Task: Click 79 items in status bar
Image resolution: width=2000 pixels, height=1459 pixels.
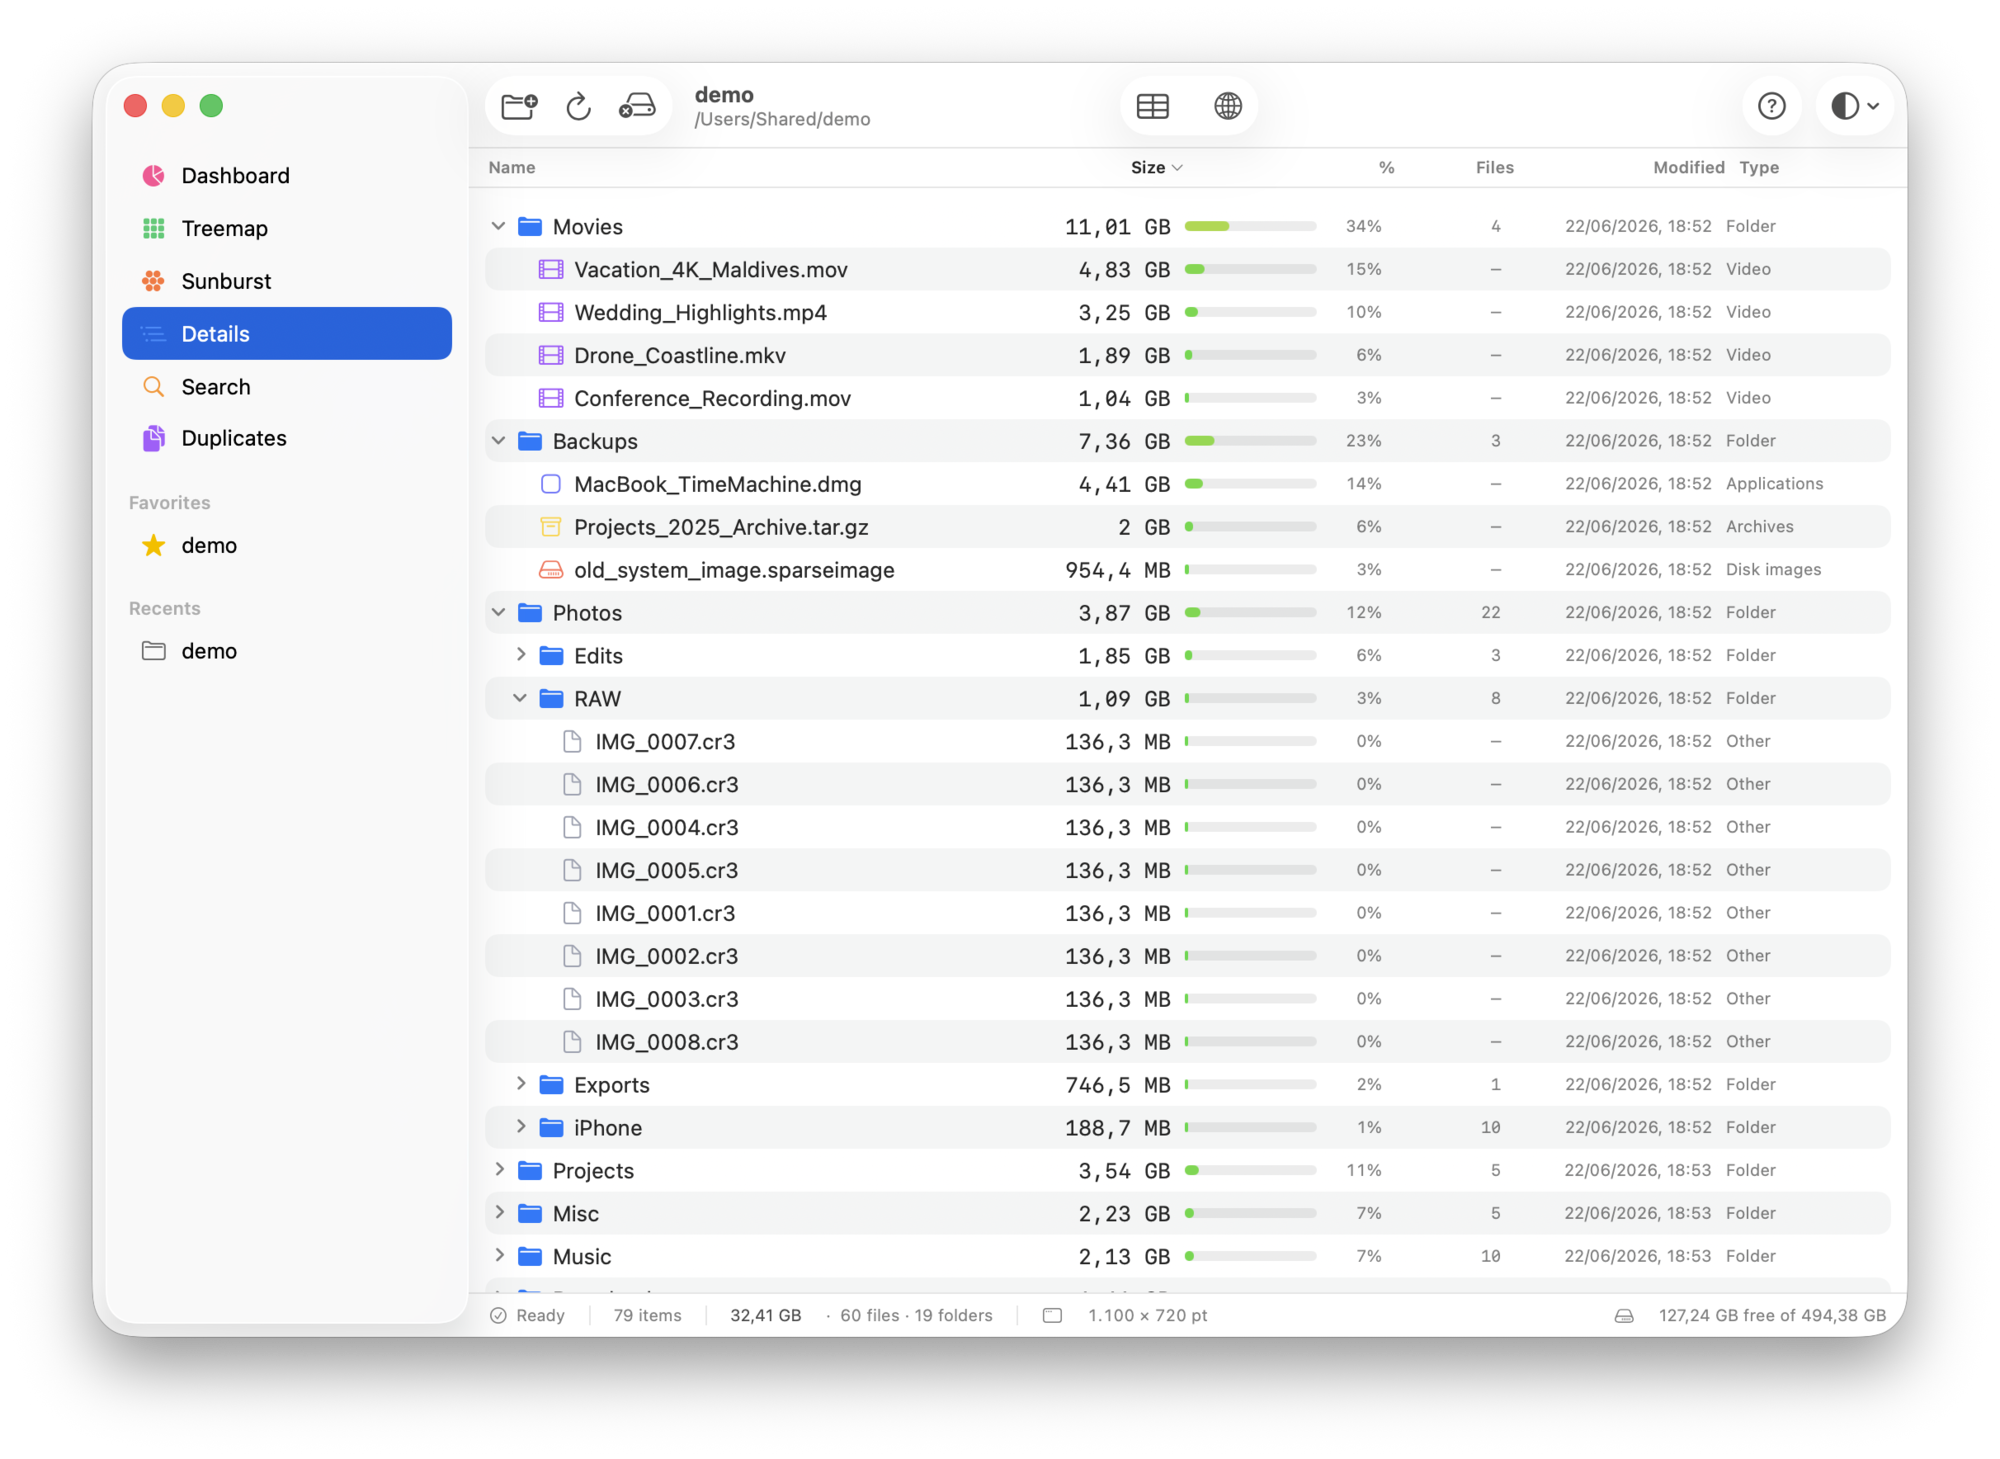Action: (647, 1316)
